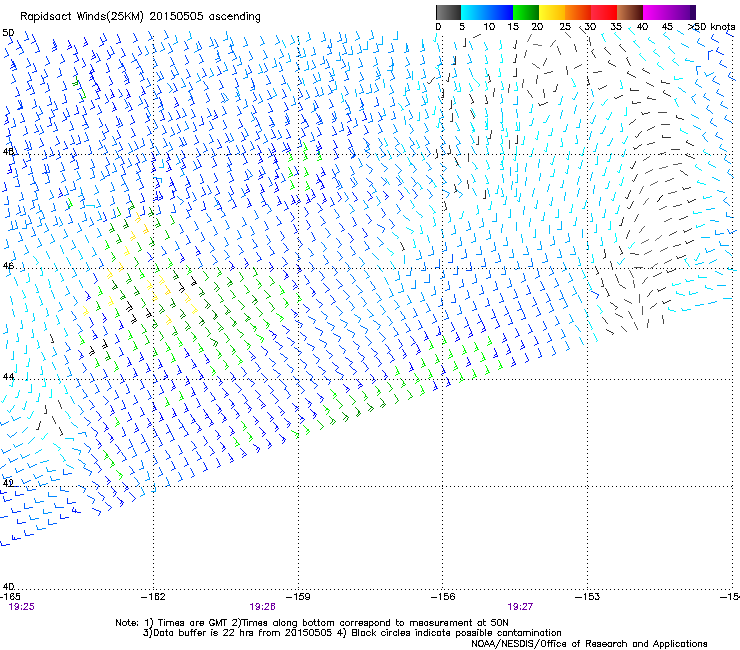
Task: Click the -153 longitude axis label
Action: point(587,597)
